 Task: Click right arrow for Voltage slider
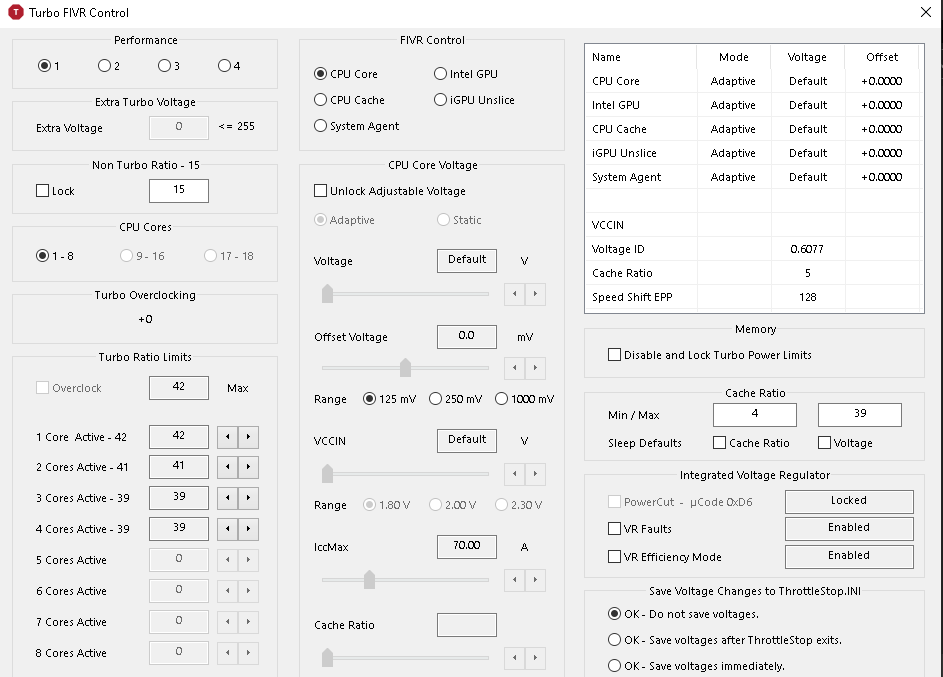pyautogui.click(x=537, y=294)
